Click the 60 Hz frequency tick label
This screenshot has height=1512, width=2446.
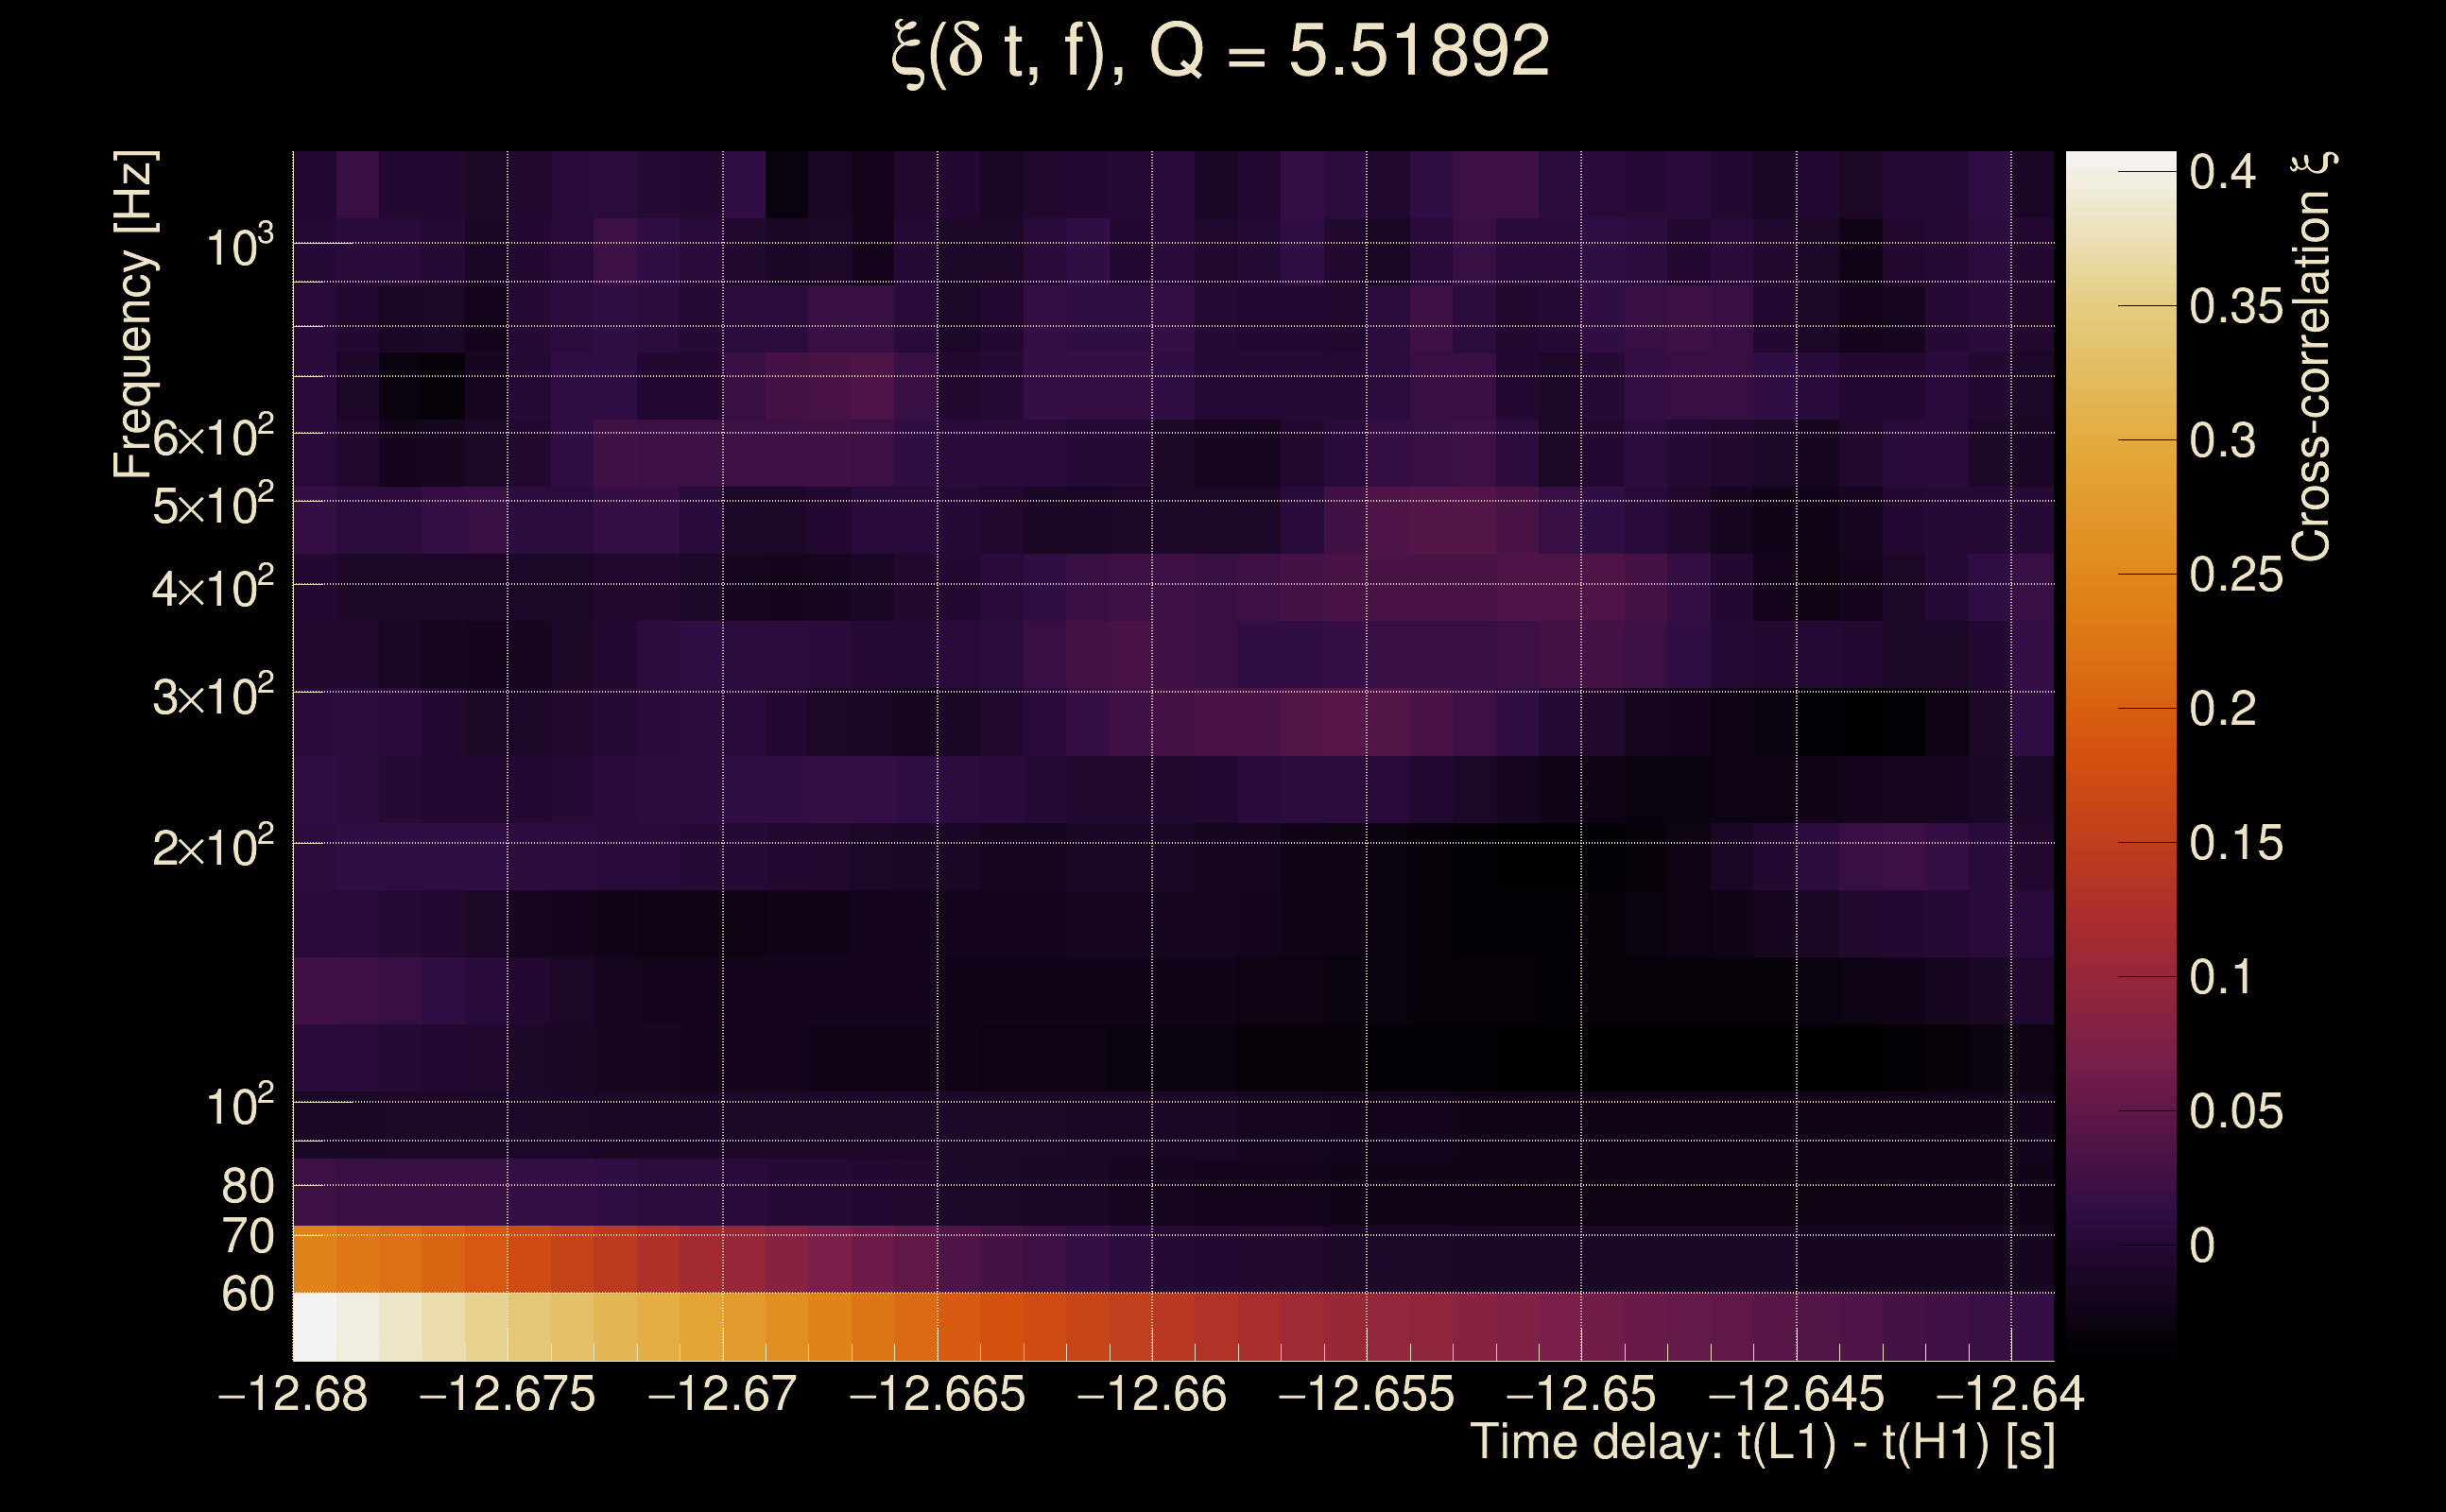tap(247, 1294)
